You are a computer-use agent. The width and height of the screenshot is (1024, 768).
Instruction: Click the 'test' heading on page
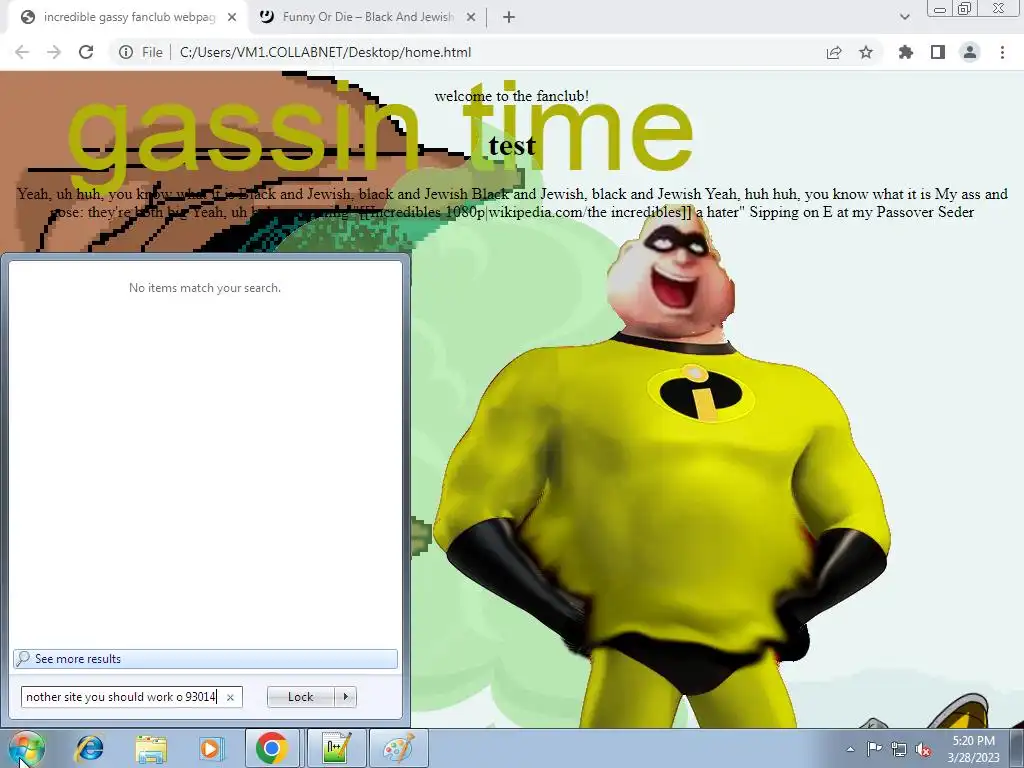[512, 146]
